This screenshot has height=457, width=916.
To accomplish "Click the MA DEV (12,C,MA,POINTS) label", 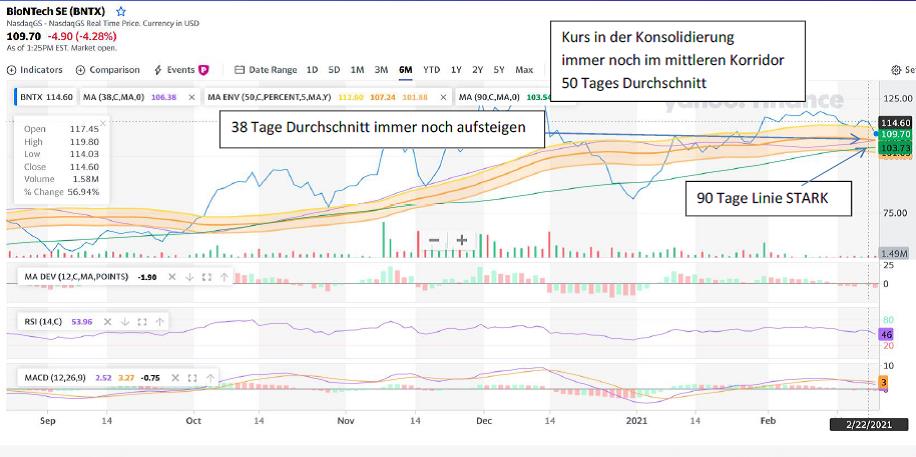I will point(76,277).
